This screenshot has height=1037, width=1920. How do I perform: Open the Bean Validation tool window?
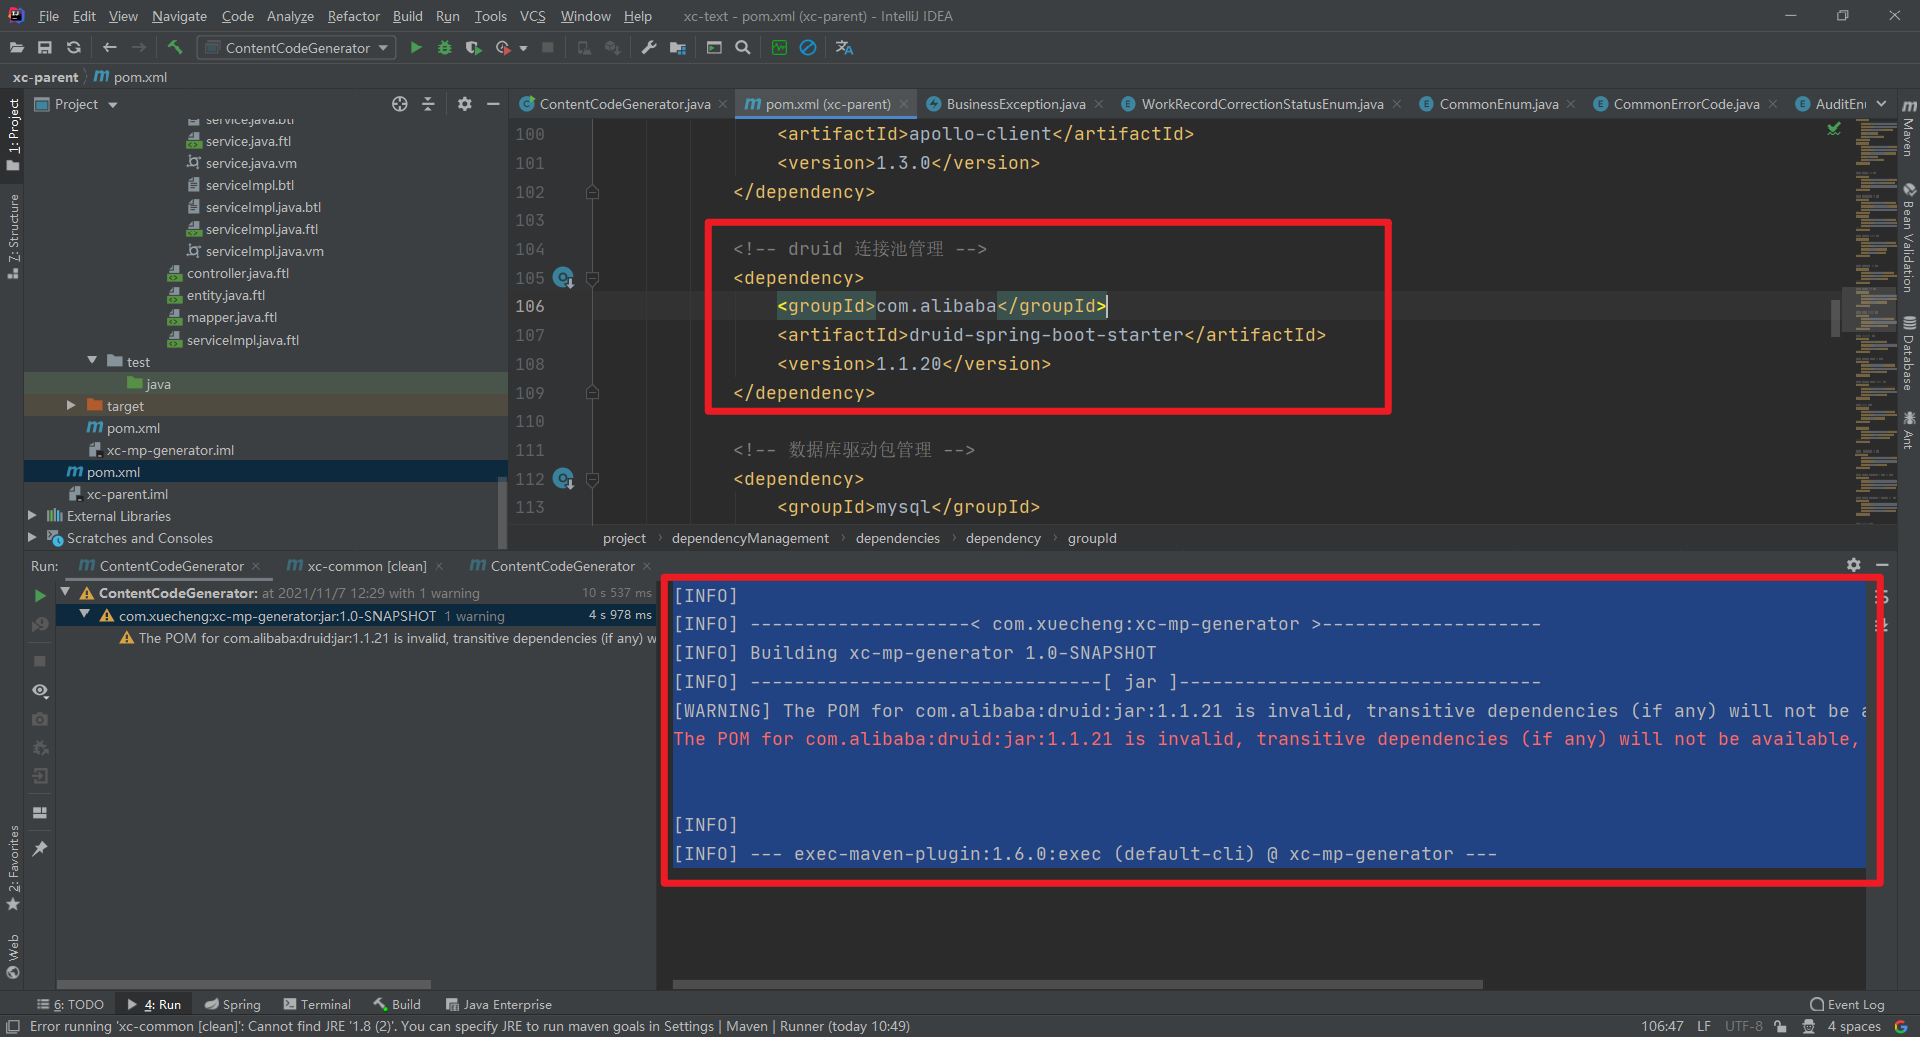(x=1908, y=240)
